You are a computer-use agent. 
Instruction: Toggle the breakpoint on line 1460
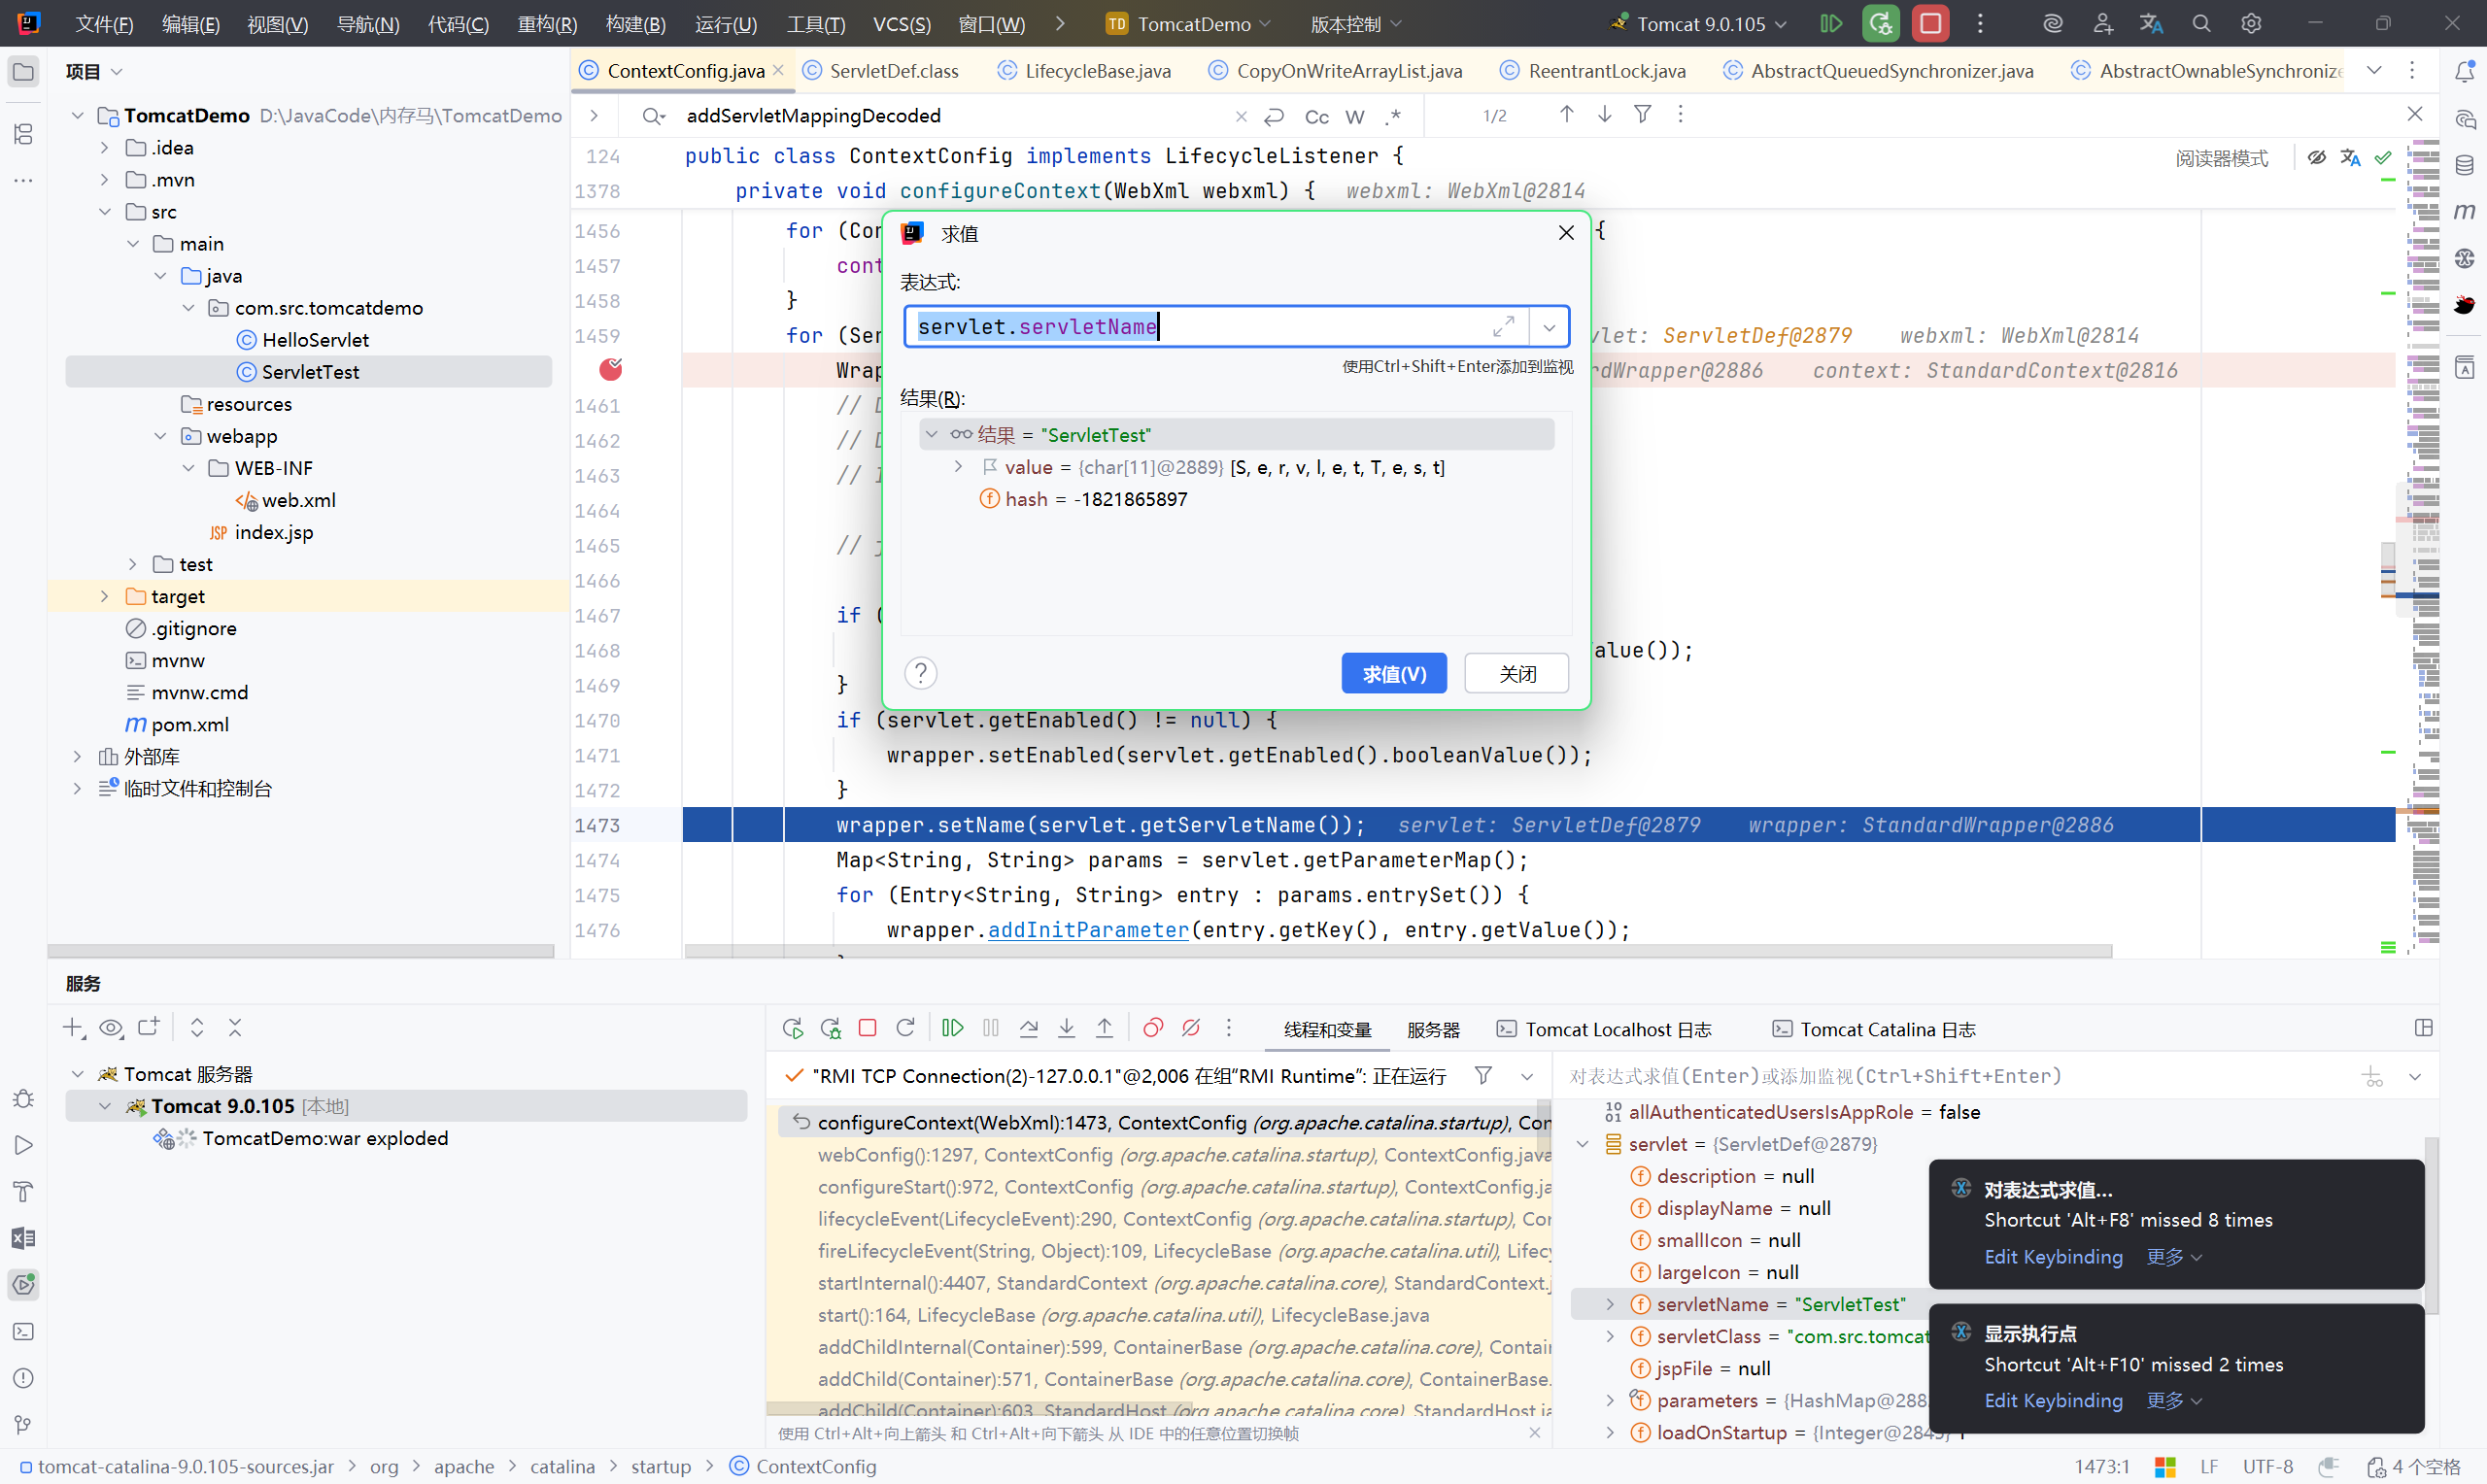[610, 370]
